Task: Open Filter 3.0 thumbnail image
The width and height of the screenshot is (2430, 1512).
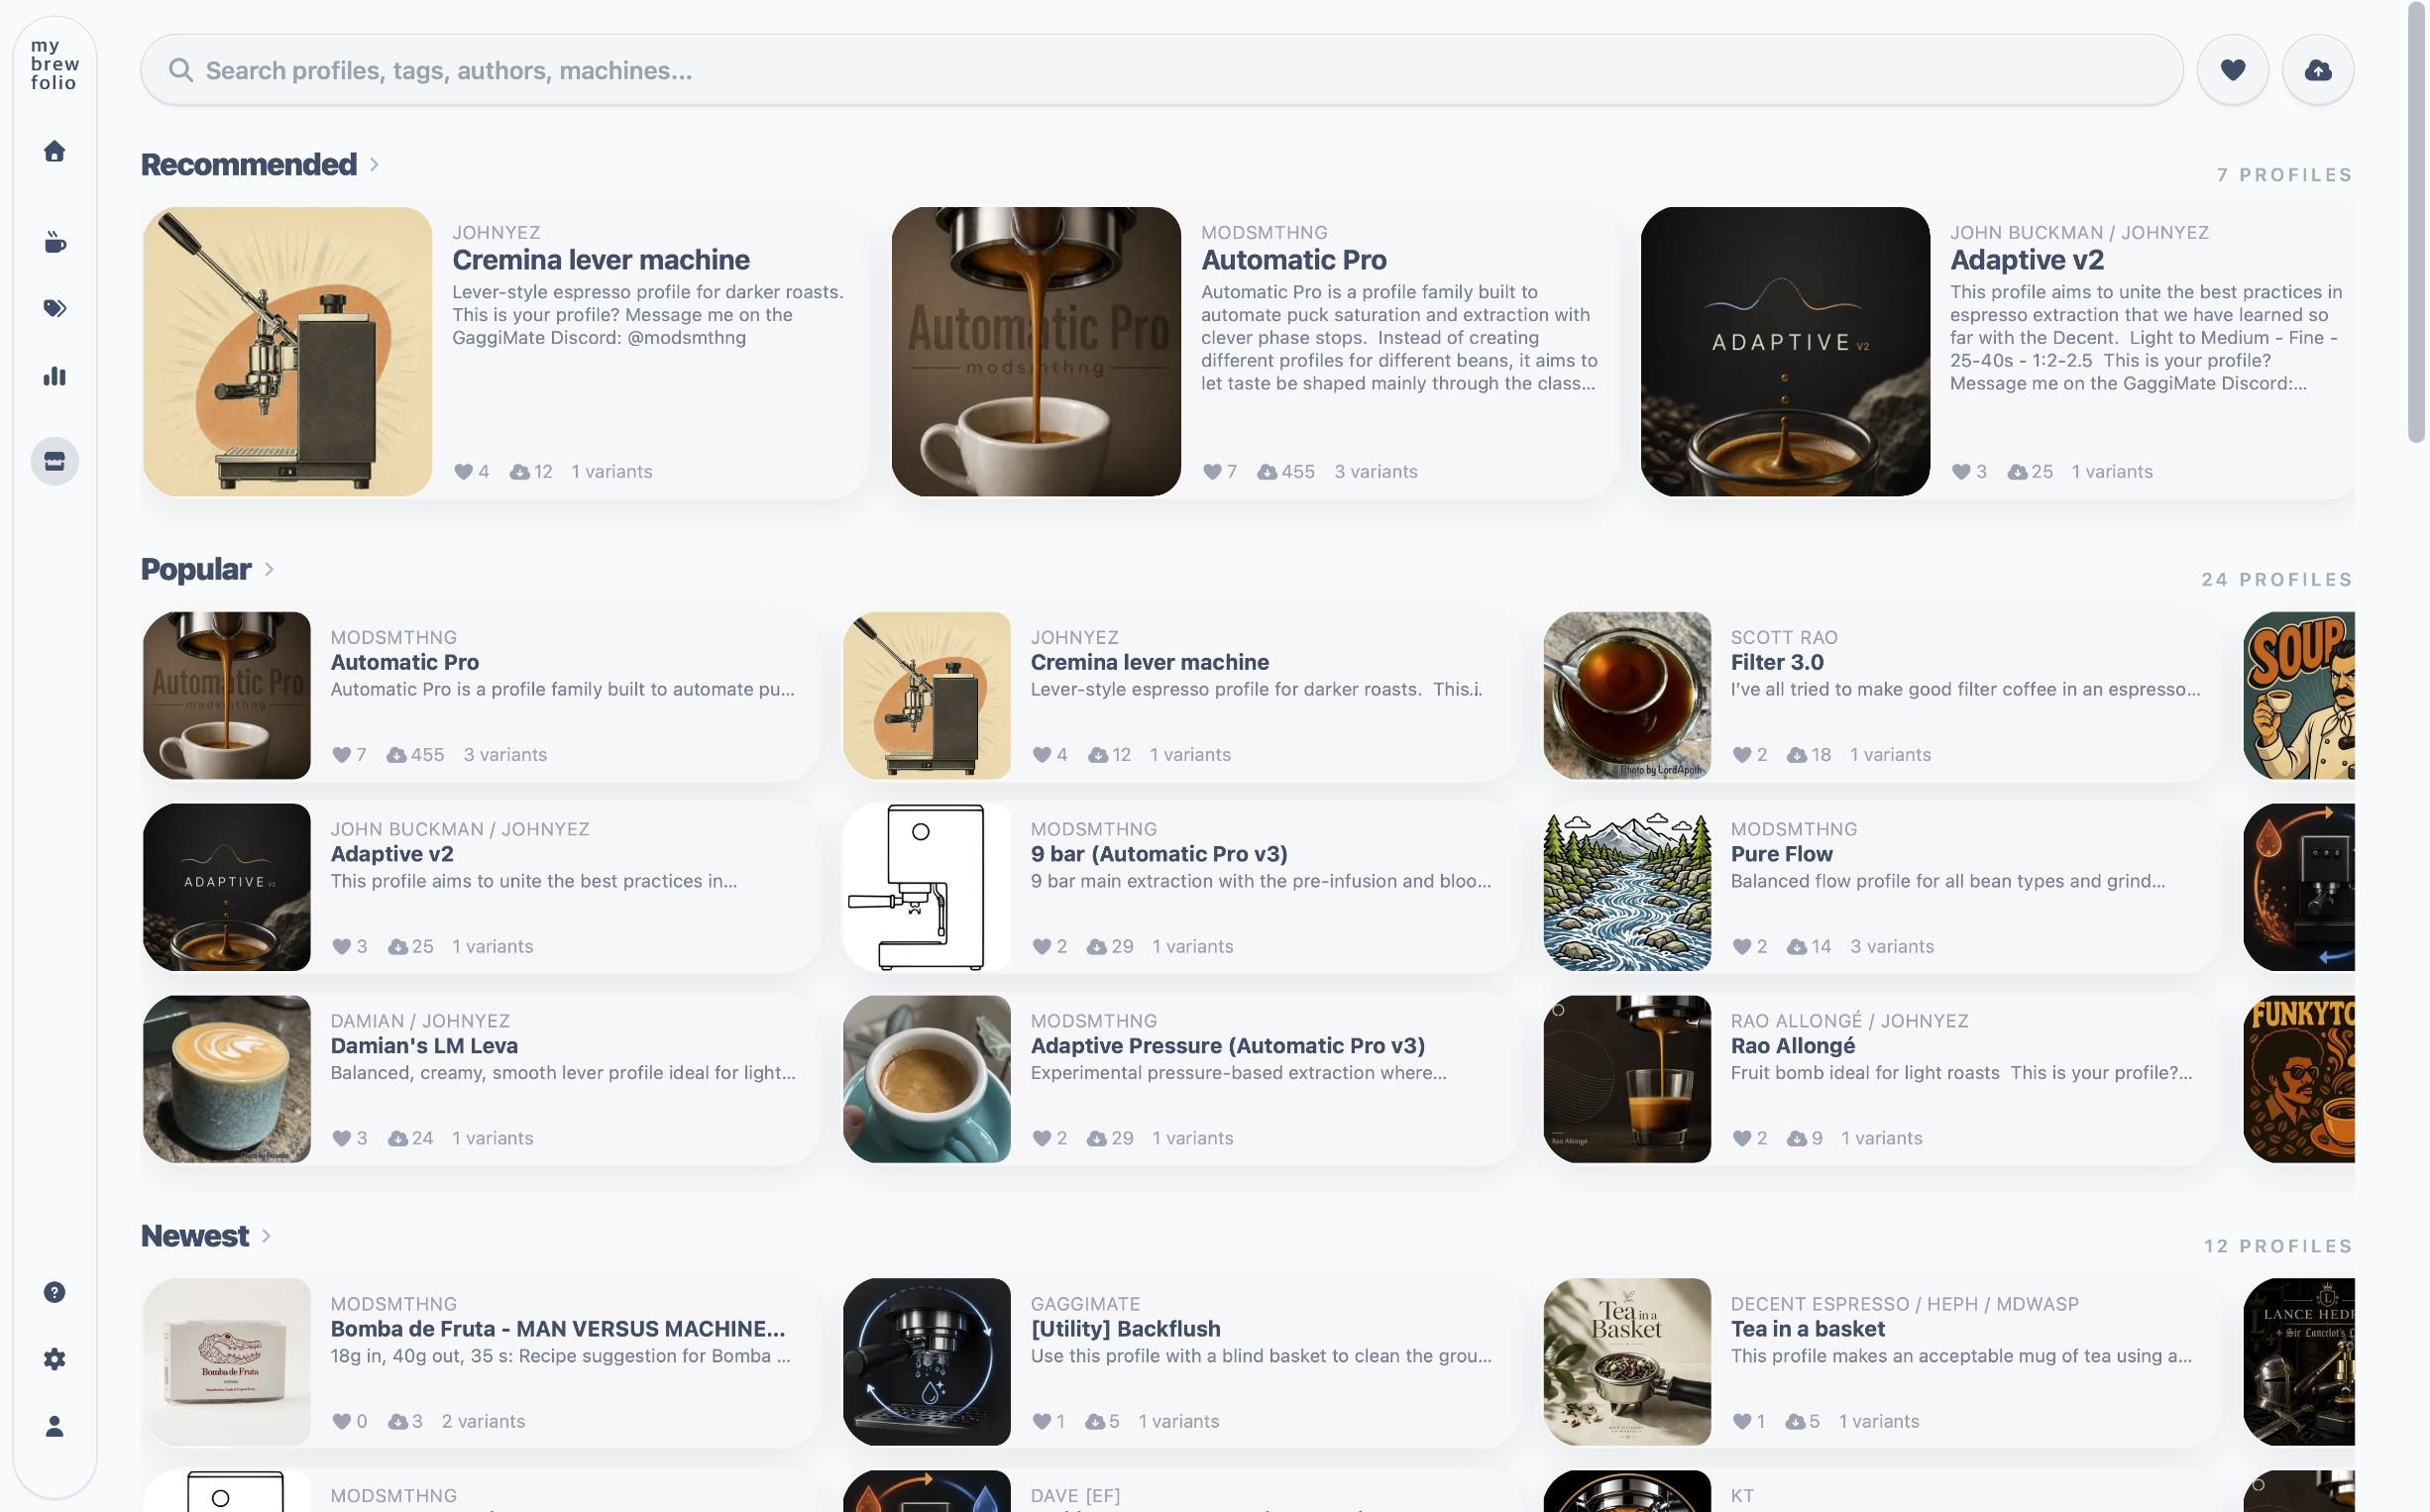Action: pyautogui.click(x=1627, y=696)
